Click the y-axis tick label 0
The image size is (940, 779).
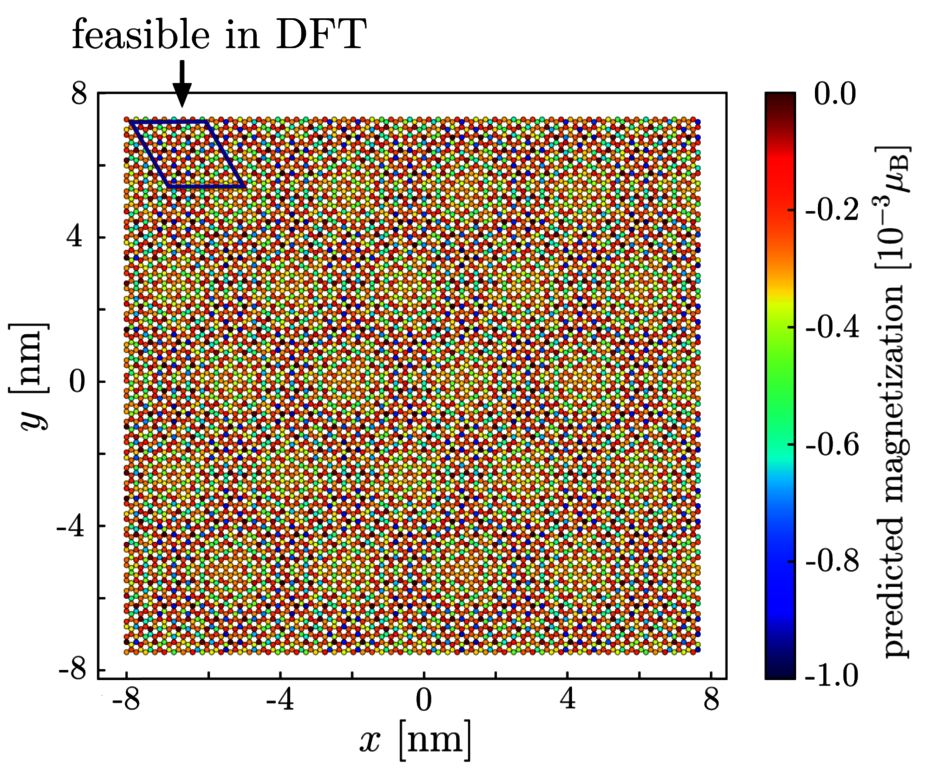point(79,382)
